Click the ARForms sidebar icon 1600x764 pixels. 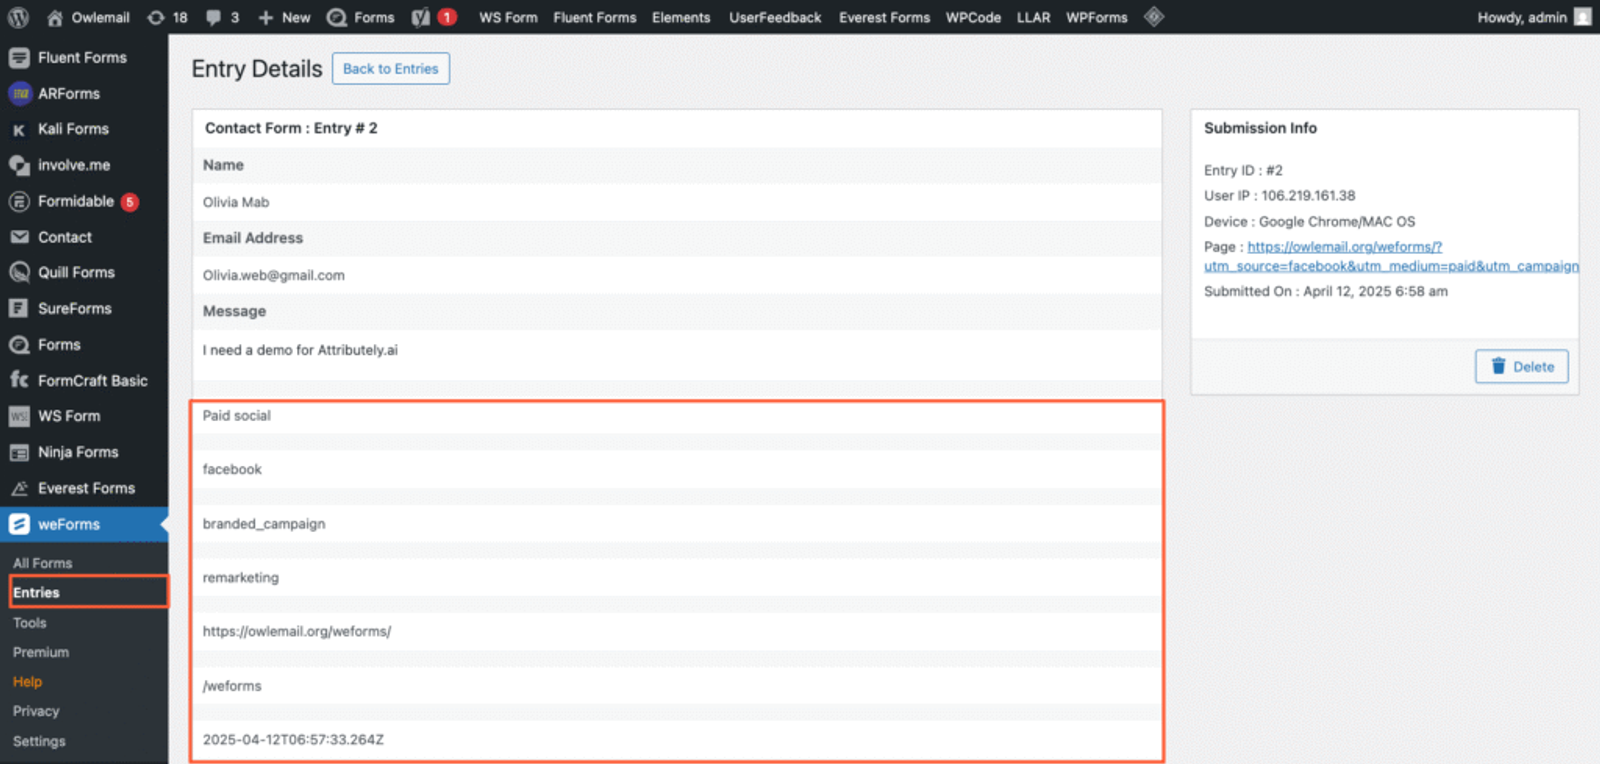point(20,94)
